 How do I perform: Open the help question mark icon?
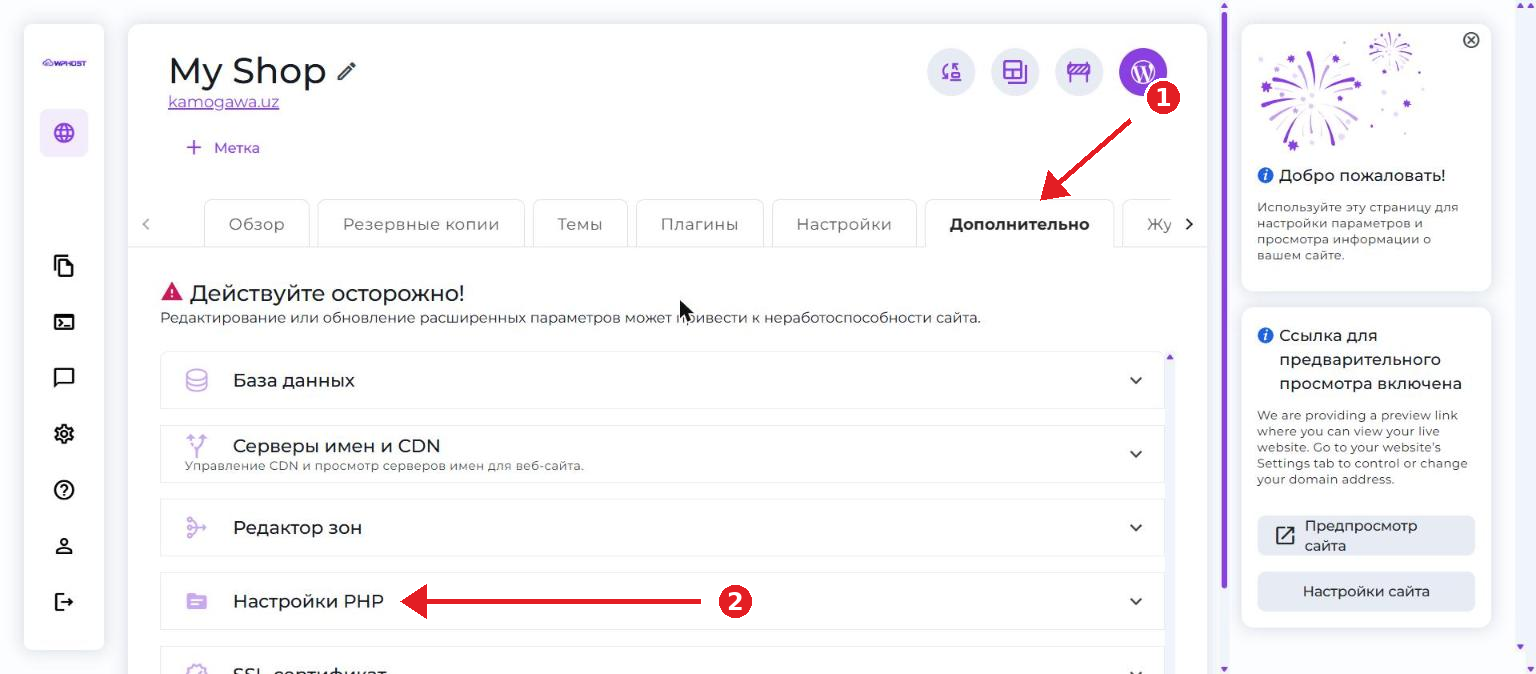pyautogui.click(x=64, y=490)
